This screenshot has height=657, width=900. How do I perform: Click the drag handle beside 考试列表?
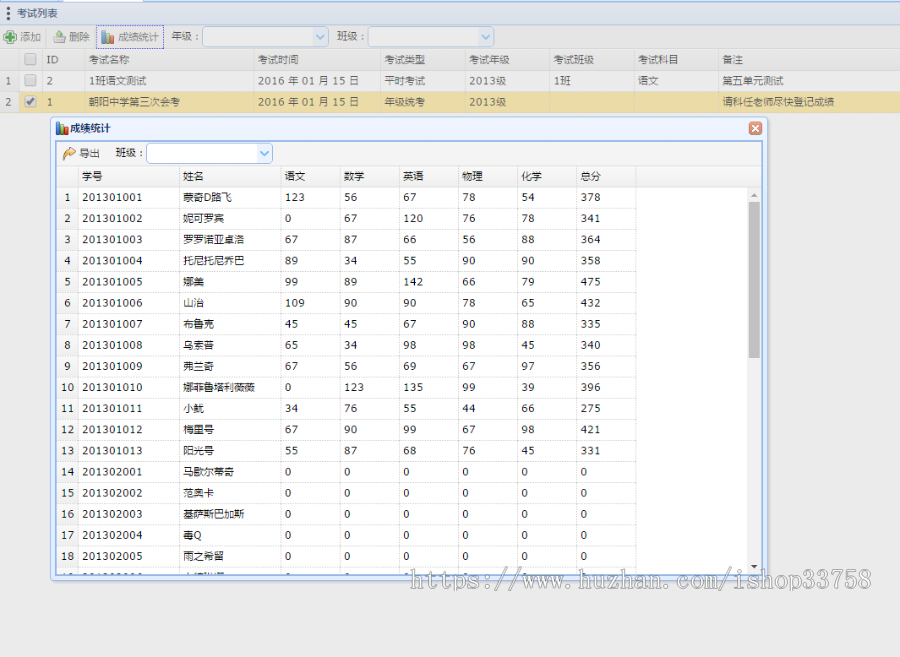(8, 12)
